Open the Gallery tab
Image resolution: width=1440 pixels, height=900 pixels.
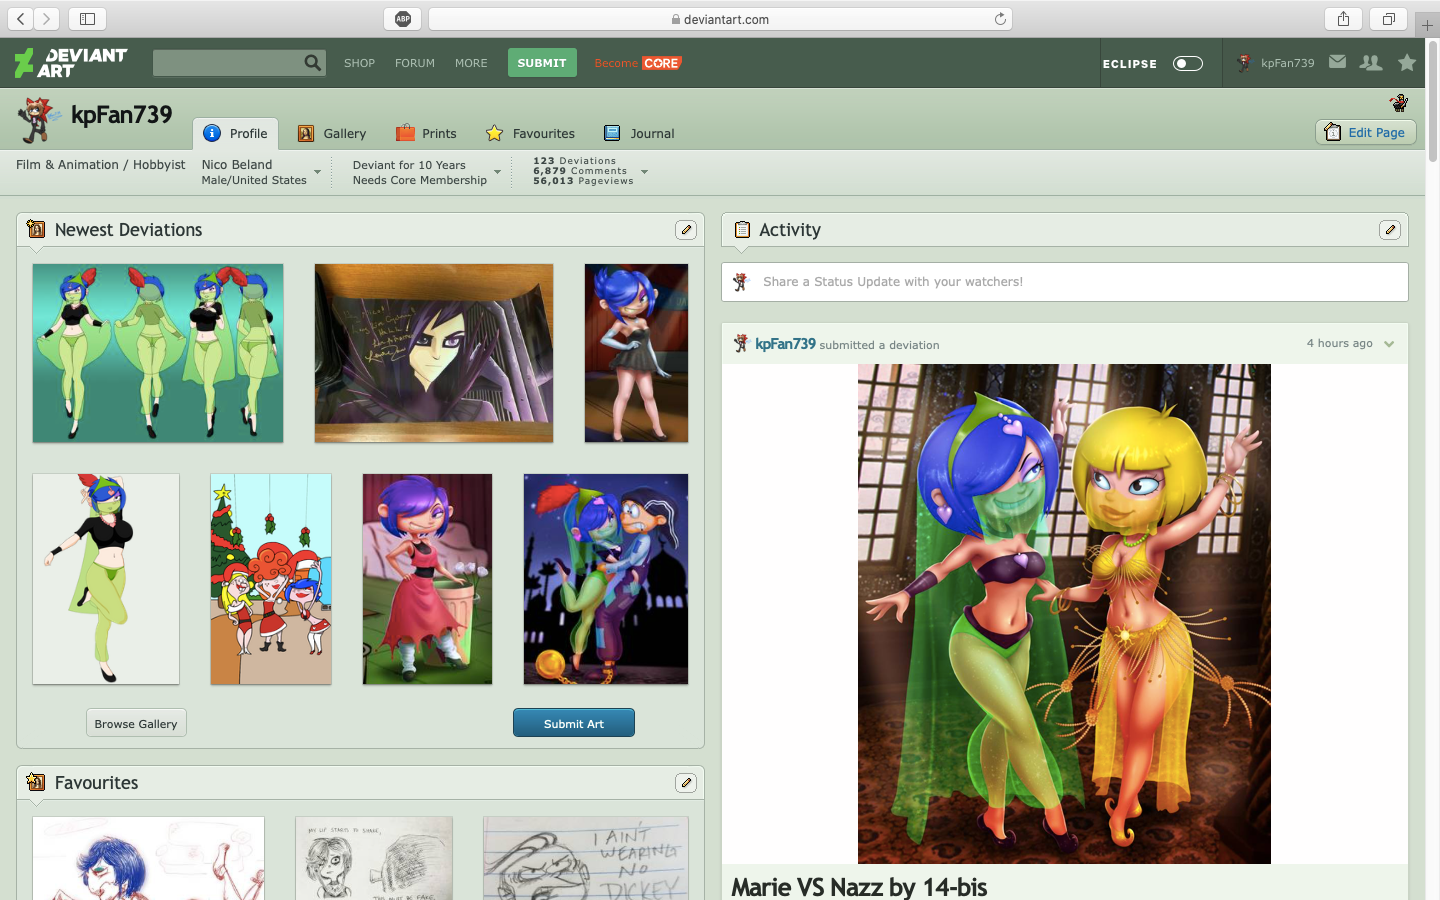(332, 133)
